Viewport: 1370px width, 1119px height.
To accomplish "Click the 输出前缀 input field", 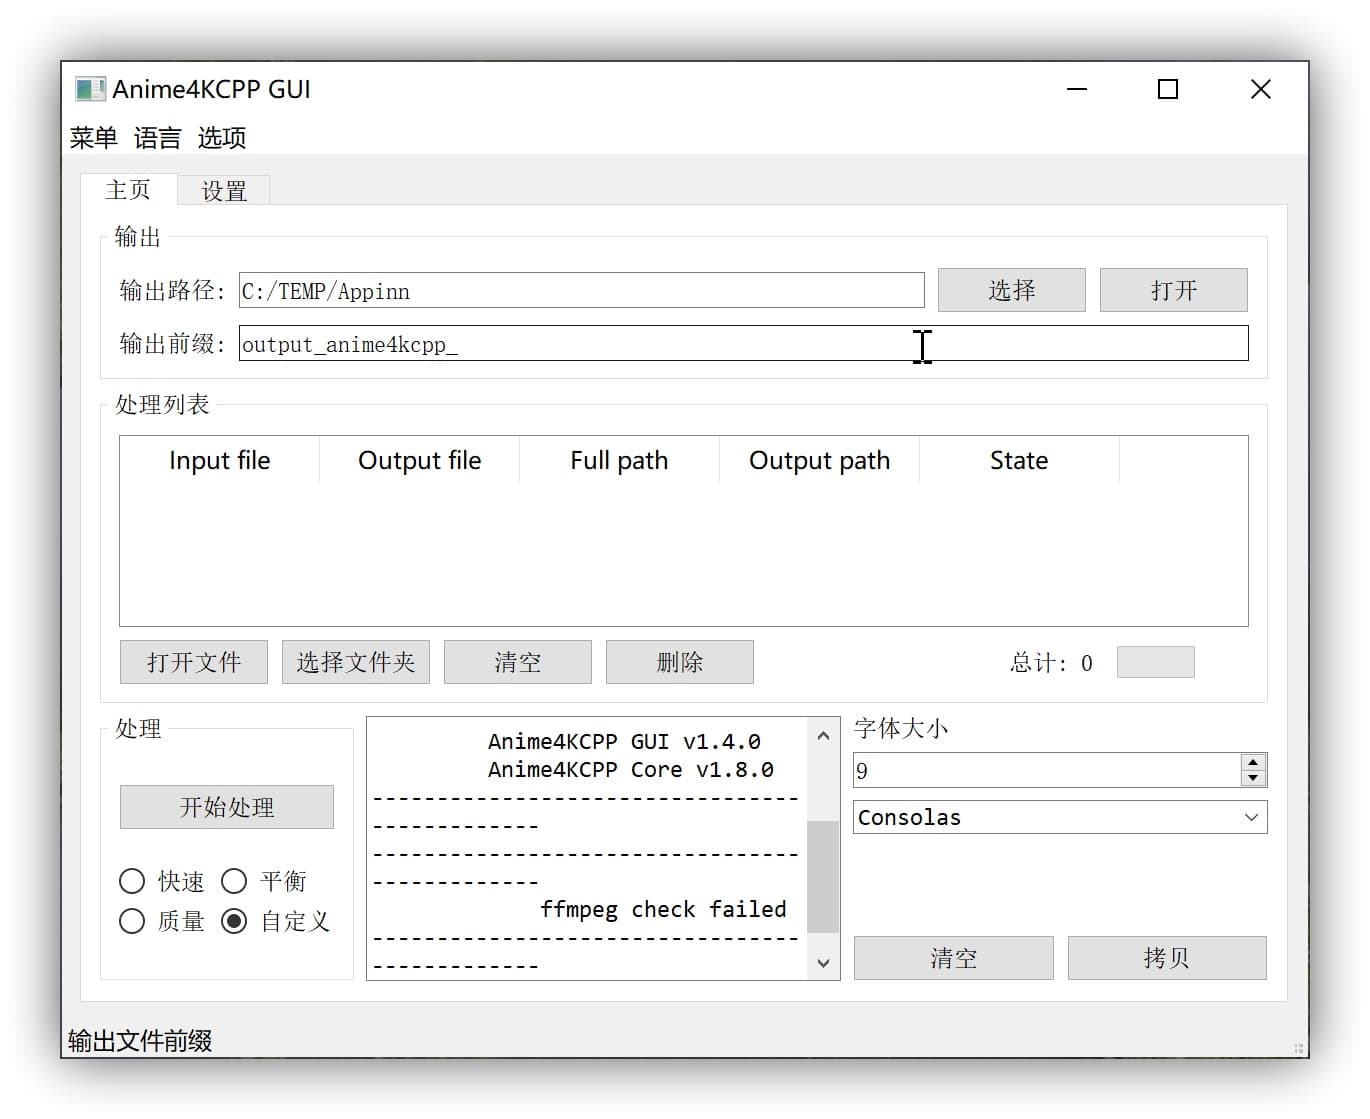I will 743,344.
